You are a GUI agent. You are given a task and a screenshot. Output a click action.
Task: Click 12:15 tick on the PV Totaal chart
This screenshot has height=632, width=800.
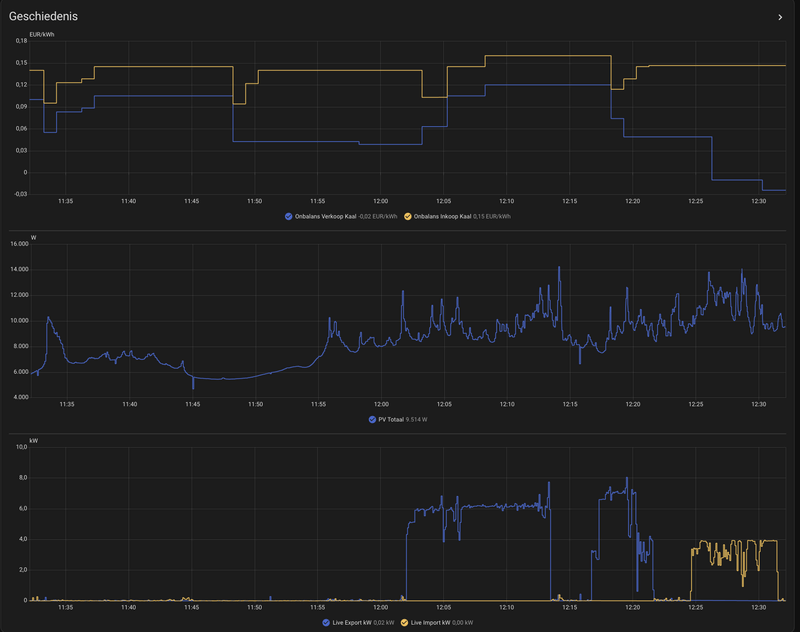[570, 404]
